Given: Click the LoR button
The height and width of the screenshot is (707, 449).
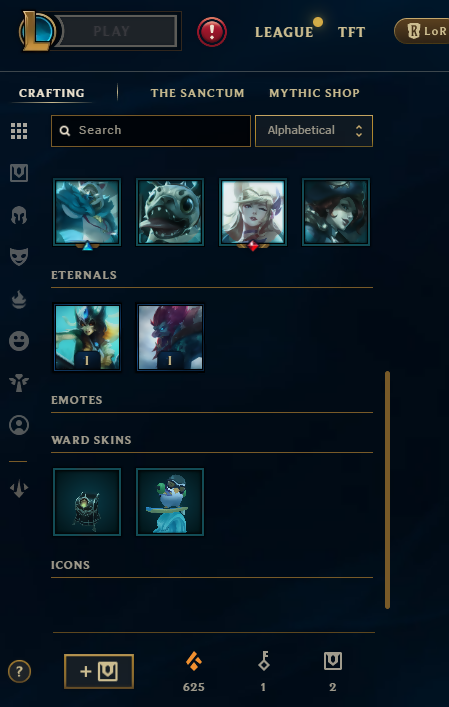Looking at the screenshot, I should pos(422,31).
